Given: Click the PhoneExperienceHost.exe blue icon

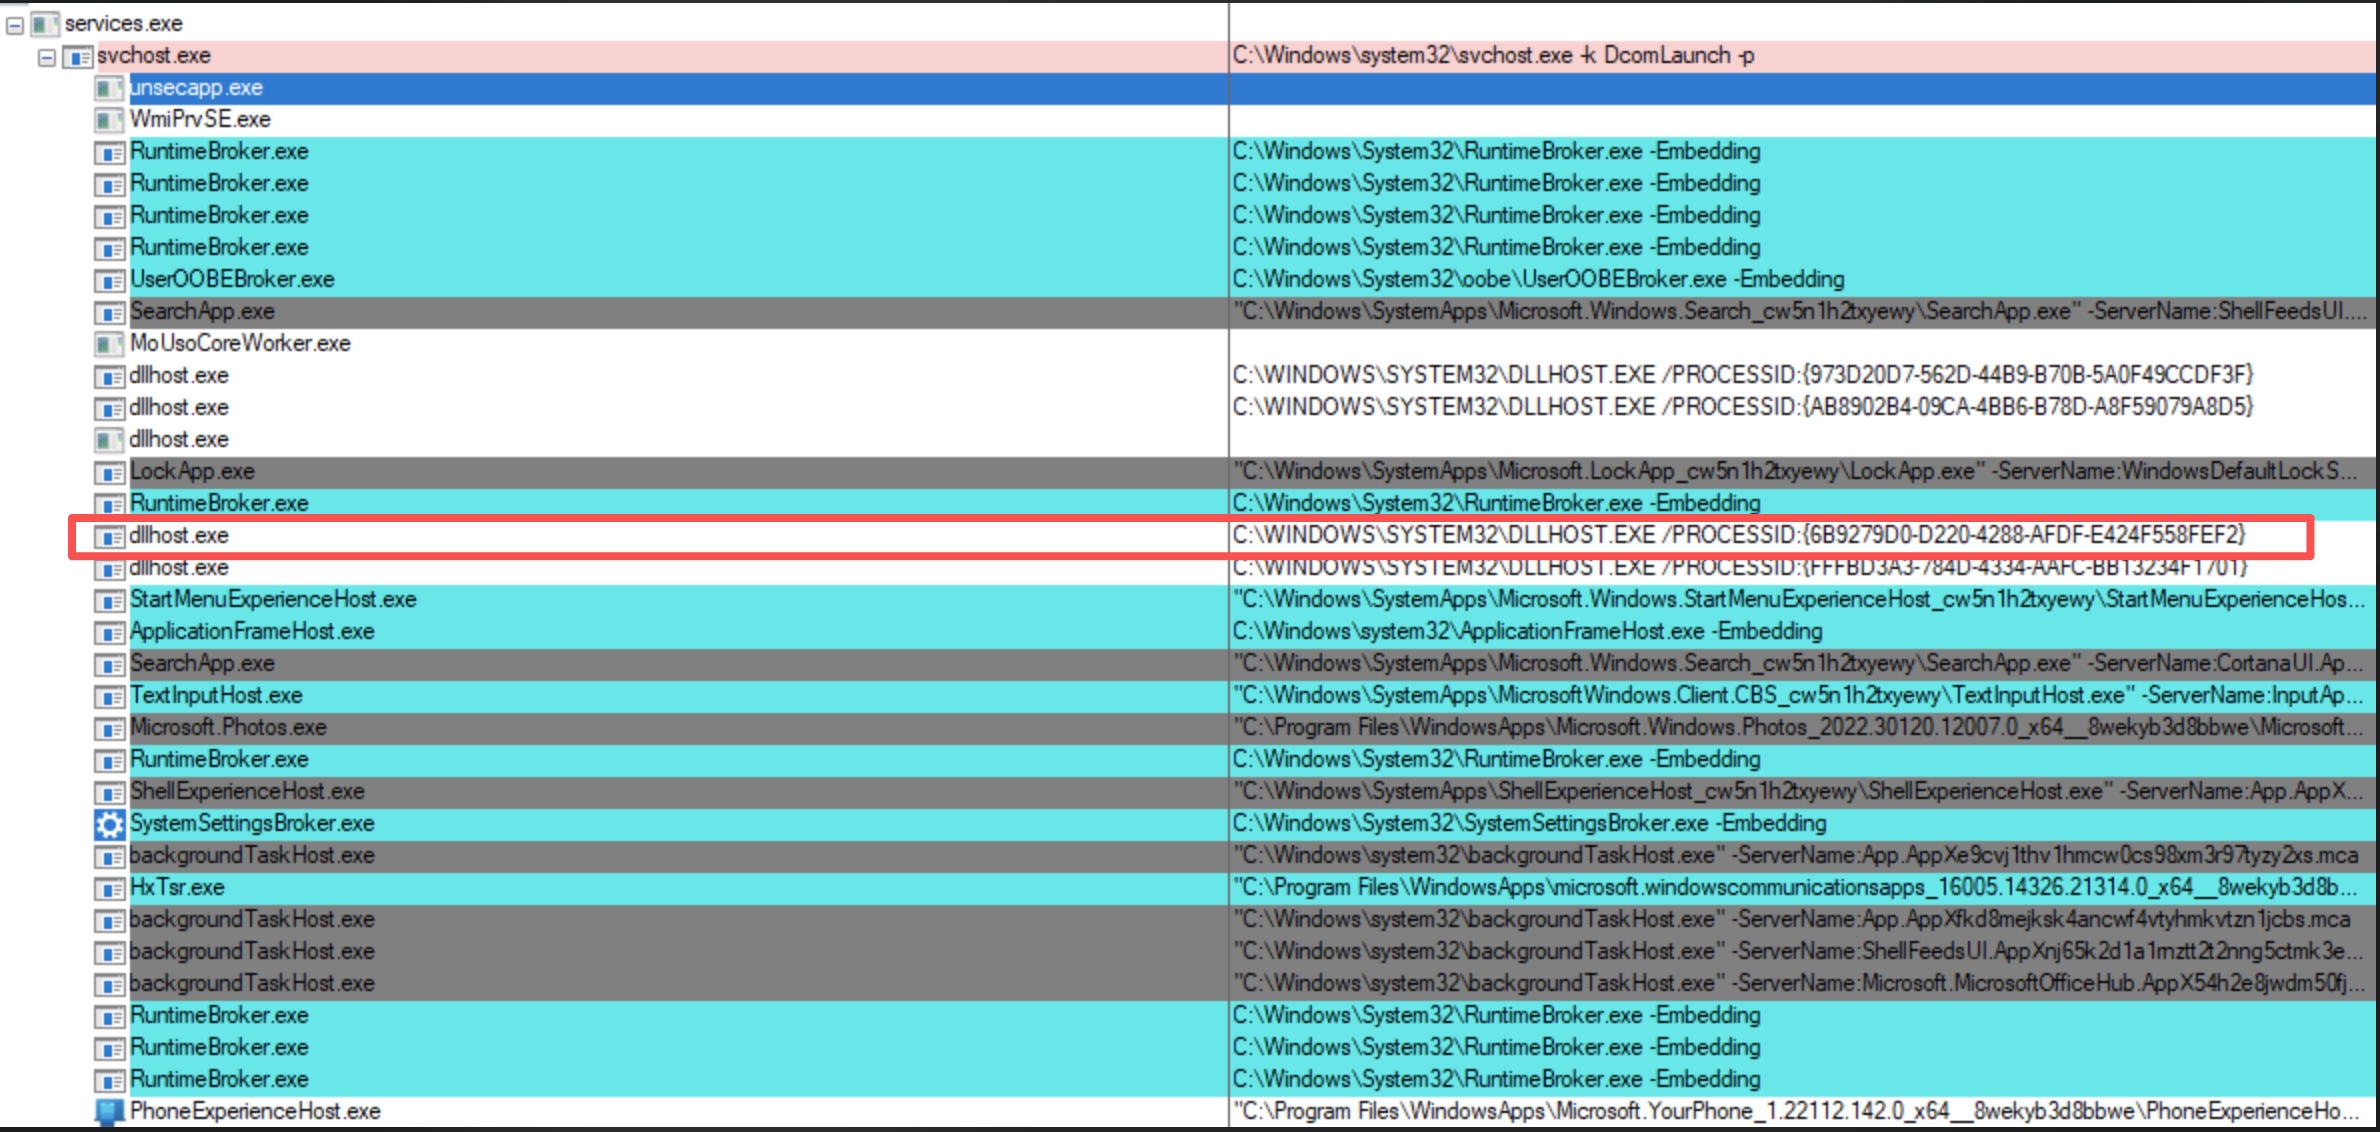Looking at the screenshot, I should 109,1112.
